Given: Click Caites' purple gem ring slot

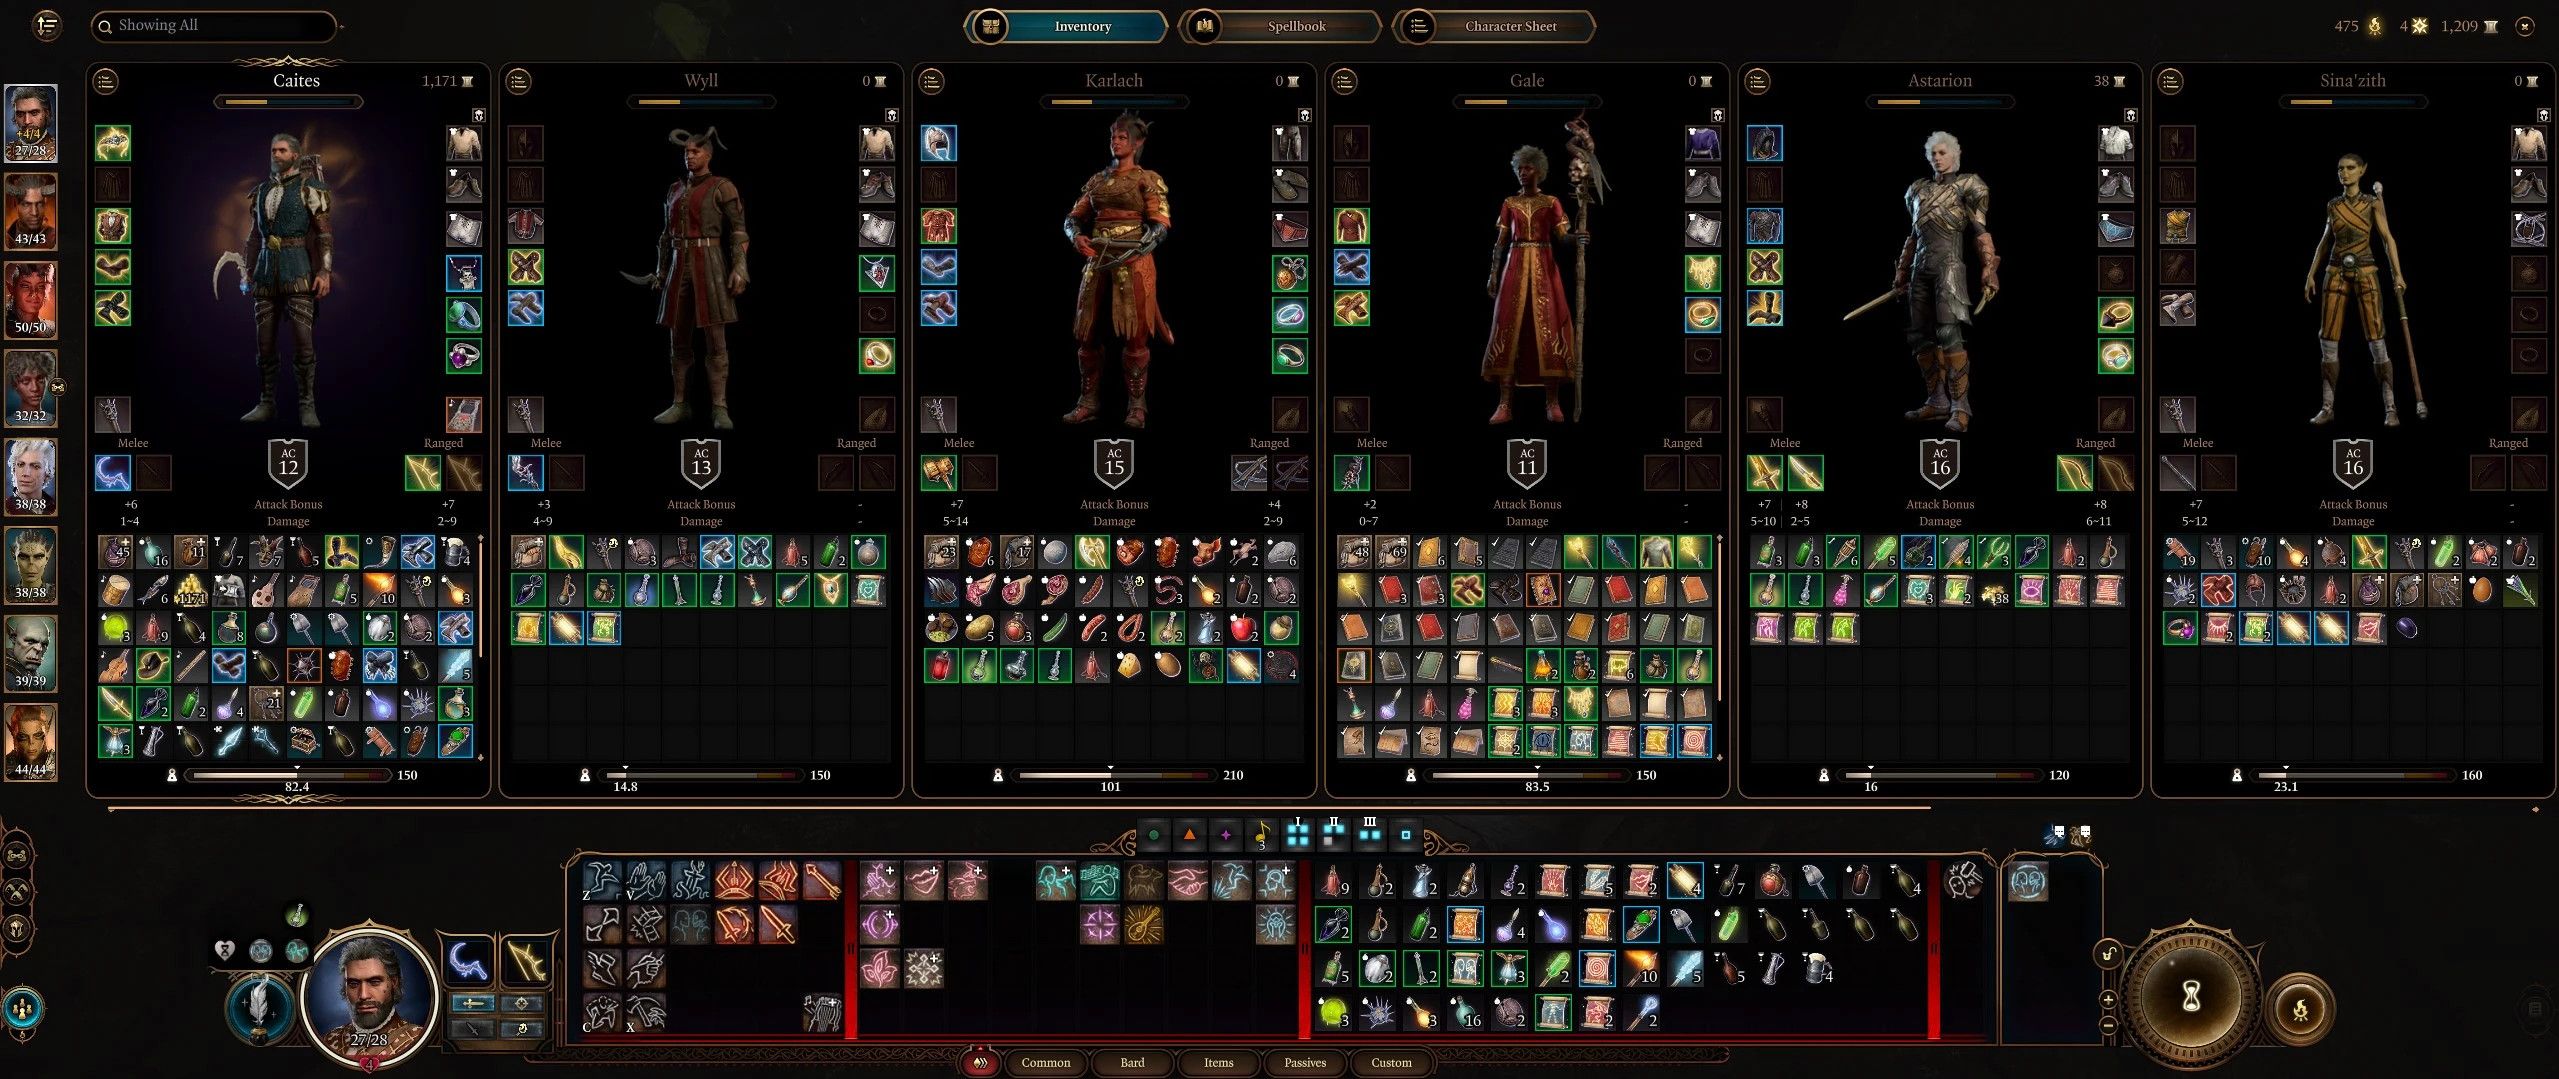Looking at the screenshot, I should click(464, 356).
